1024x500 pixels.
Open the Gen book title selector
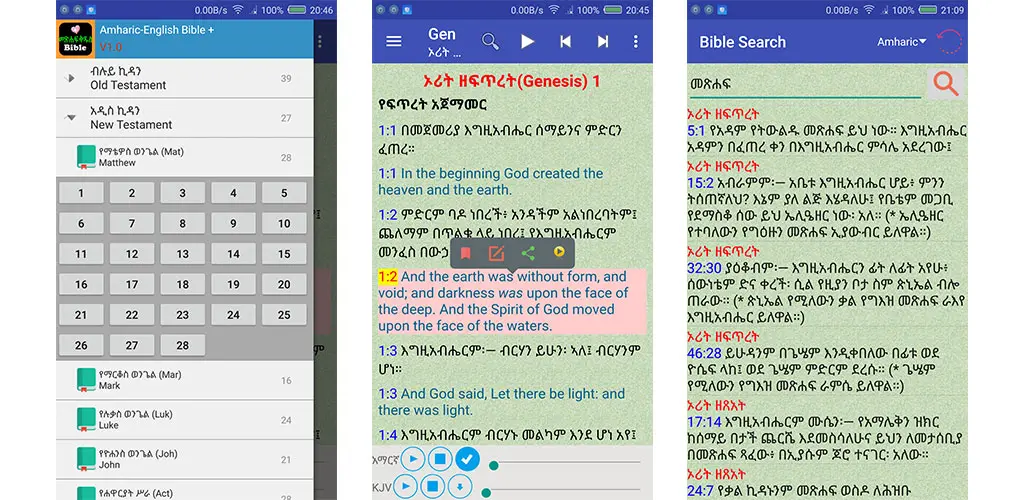tap(444, 41)
